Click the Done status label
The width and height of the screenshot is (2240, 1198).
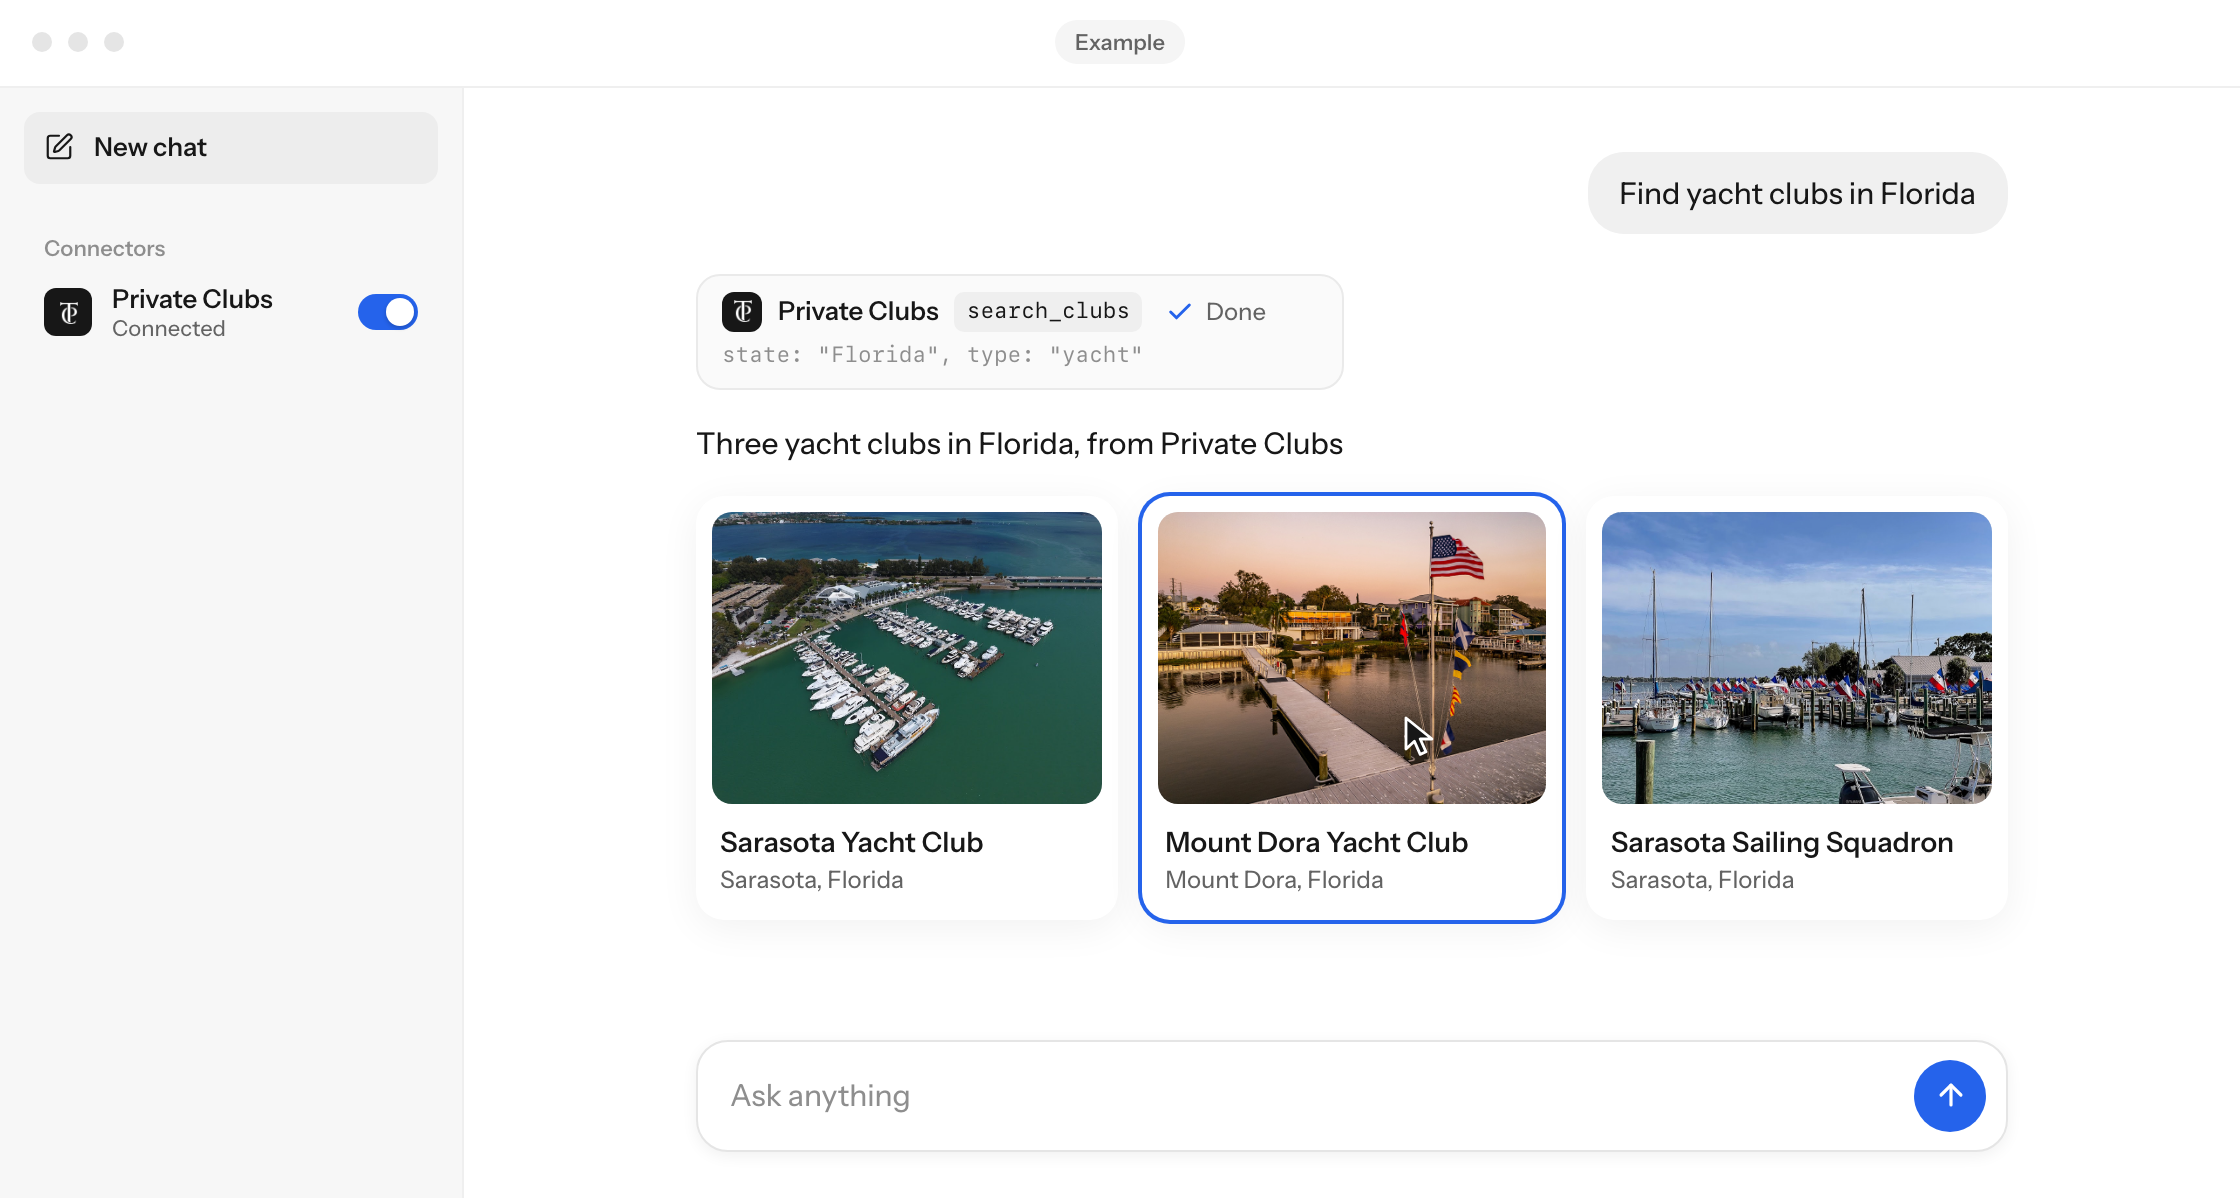1236,312
